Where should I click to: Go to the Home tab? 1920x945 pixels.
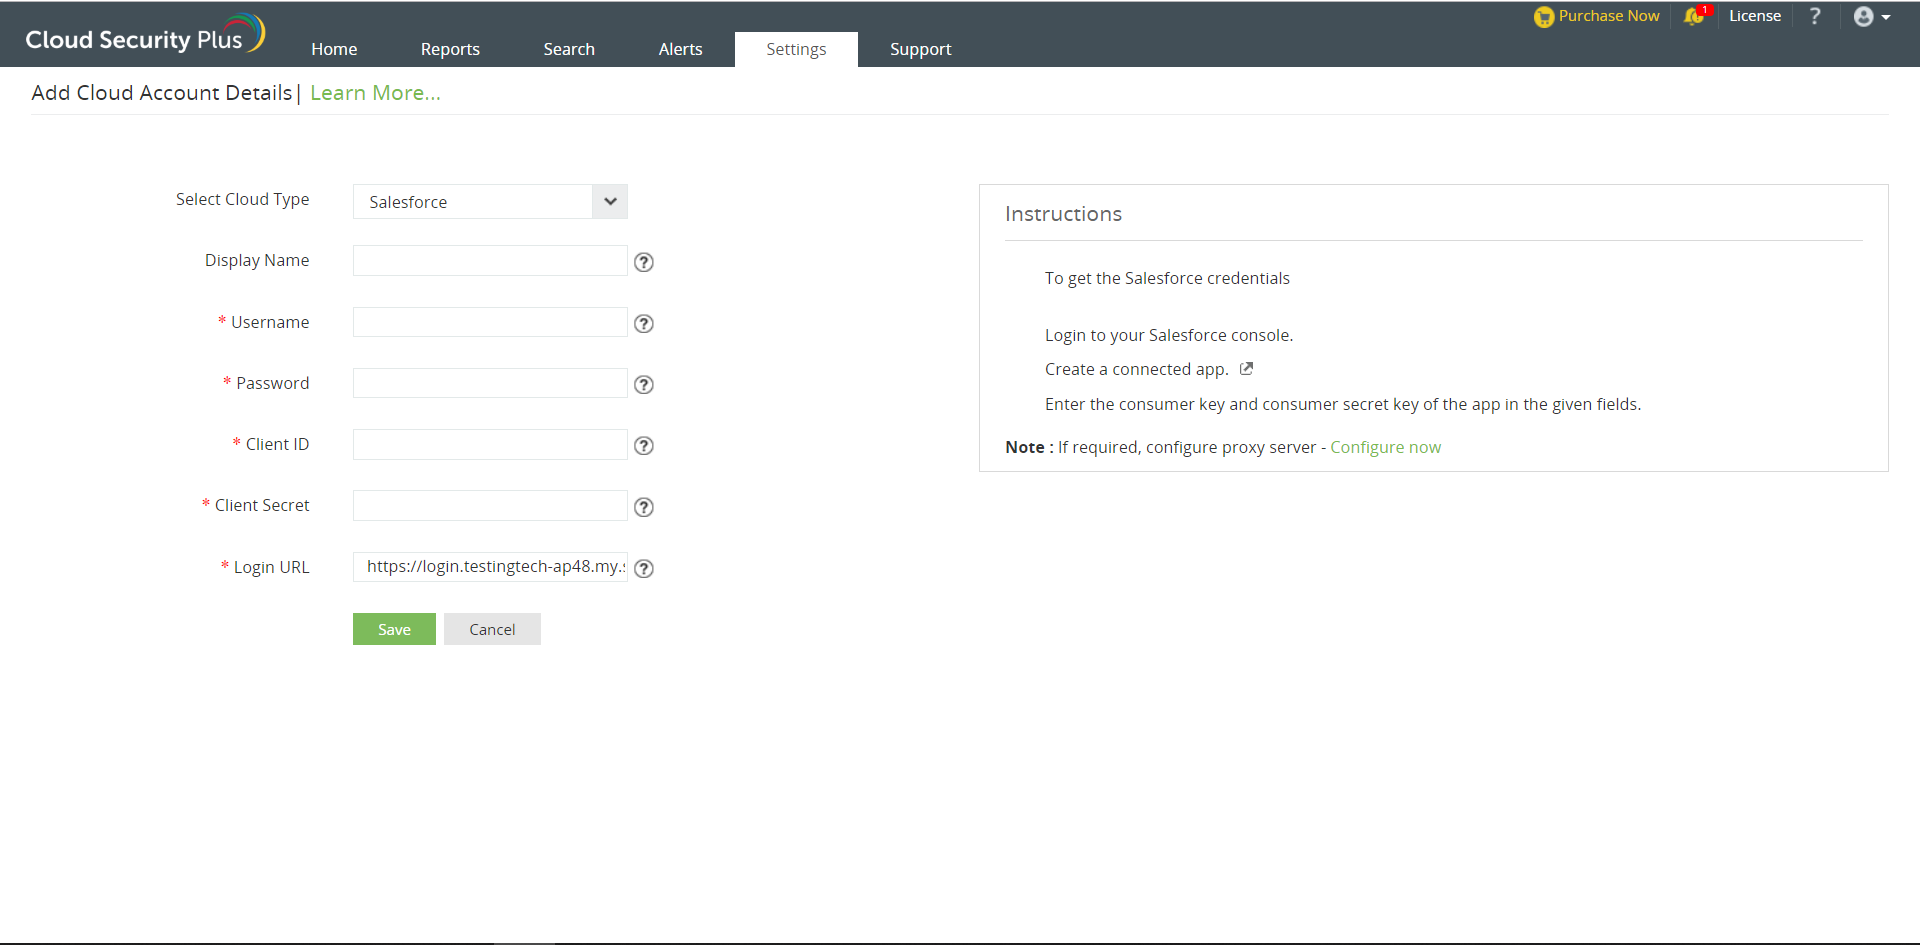click(334, 49)
